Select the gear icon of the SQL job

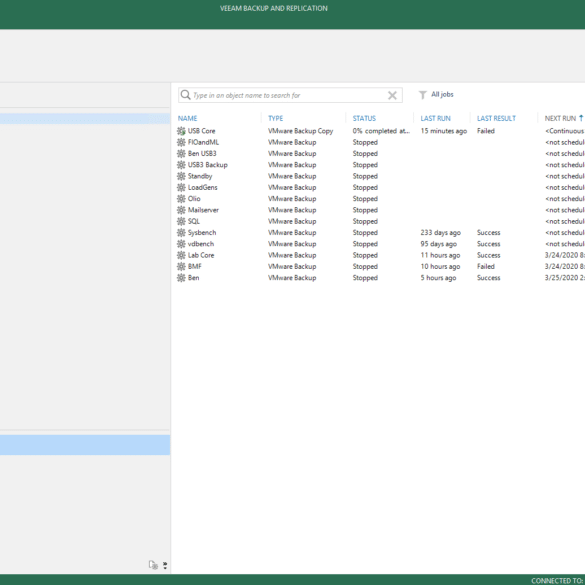click(x=181, y=221)
